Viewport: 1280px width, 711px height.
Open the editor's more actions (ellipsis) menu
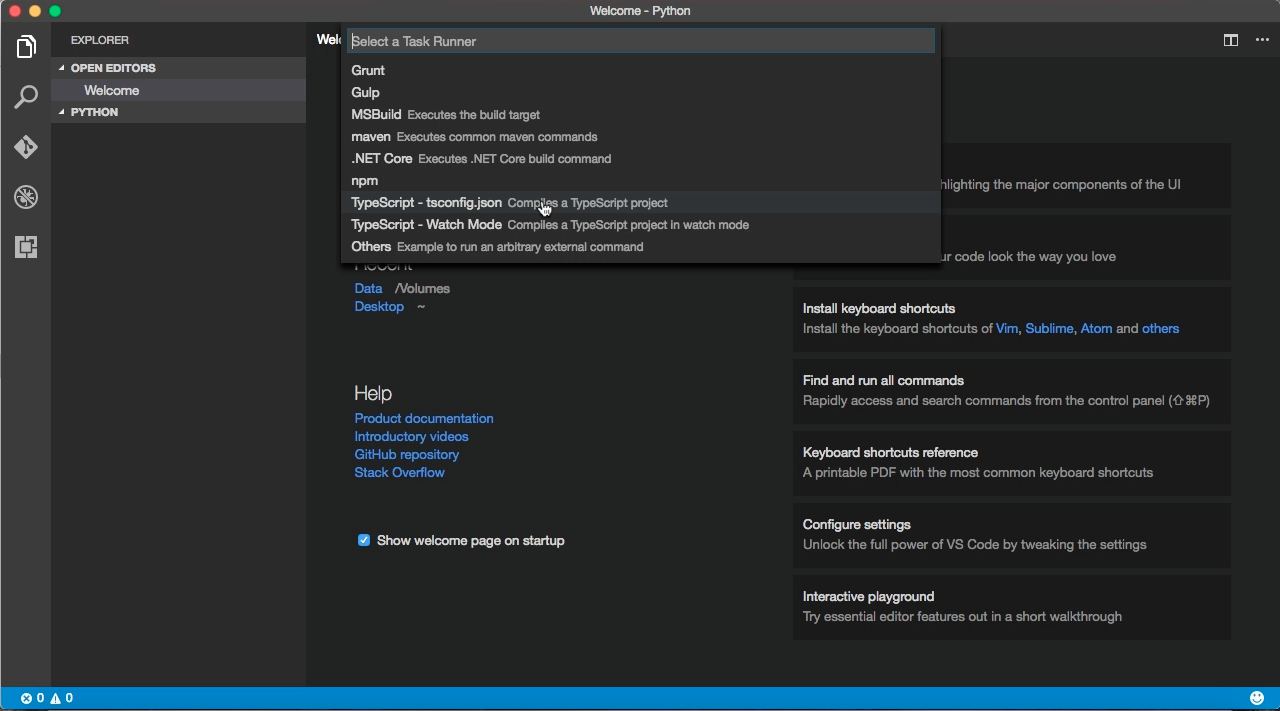1261,40
